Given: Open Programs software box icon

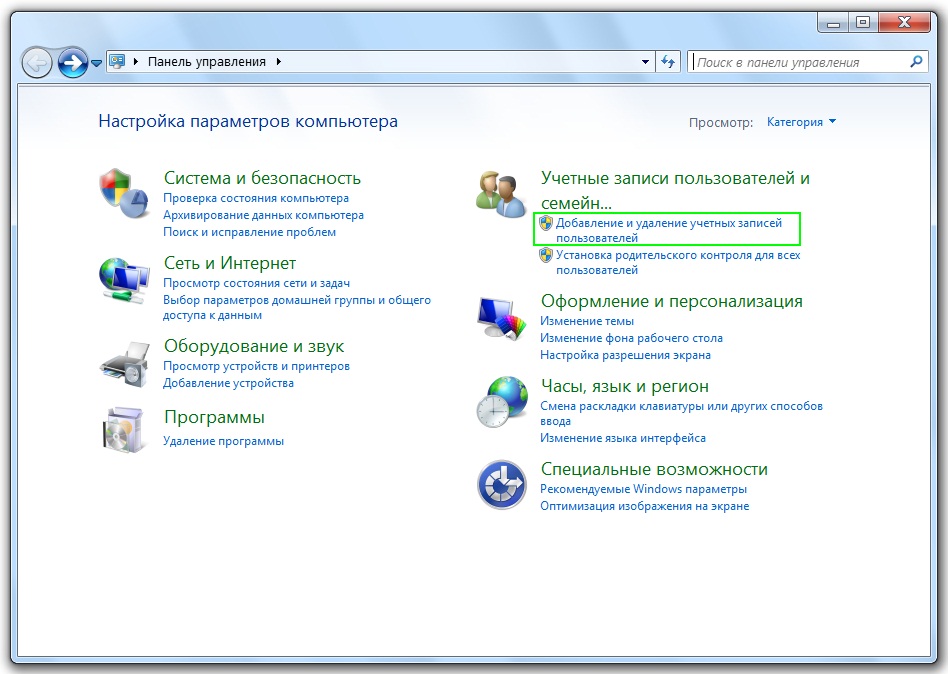Looking at the screenshot, I should click(125, 430).
